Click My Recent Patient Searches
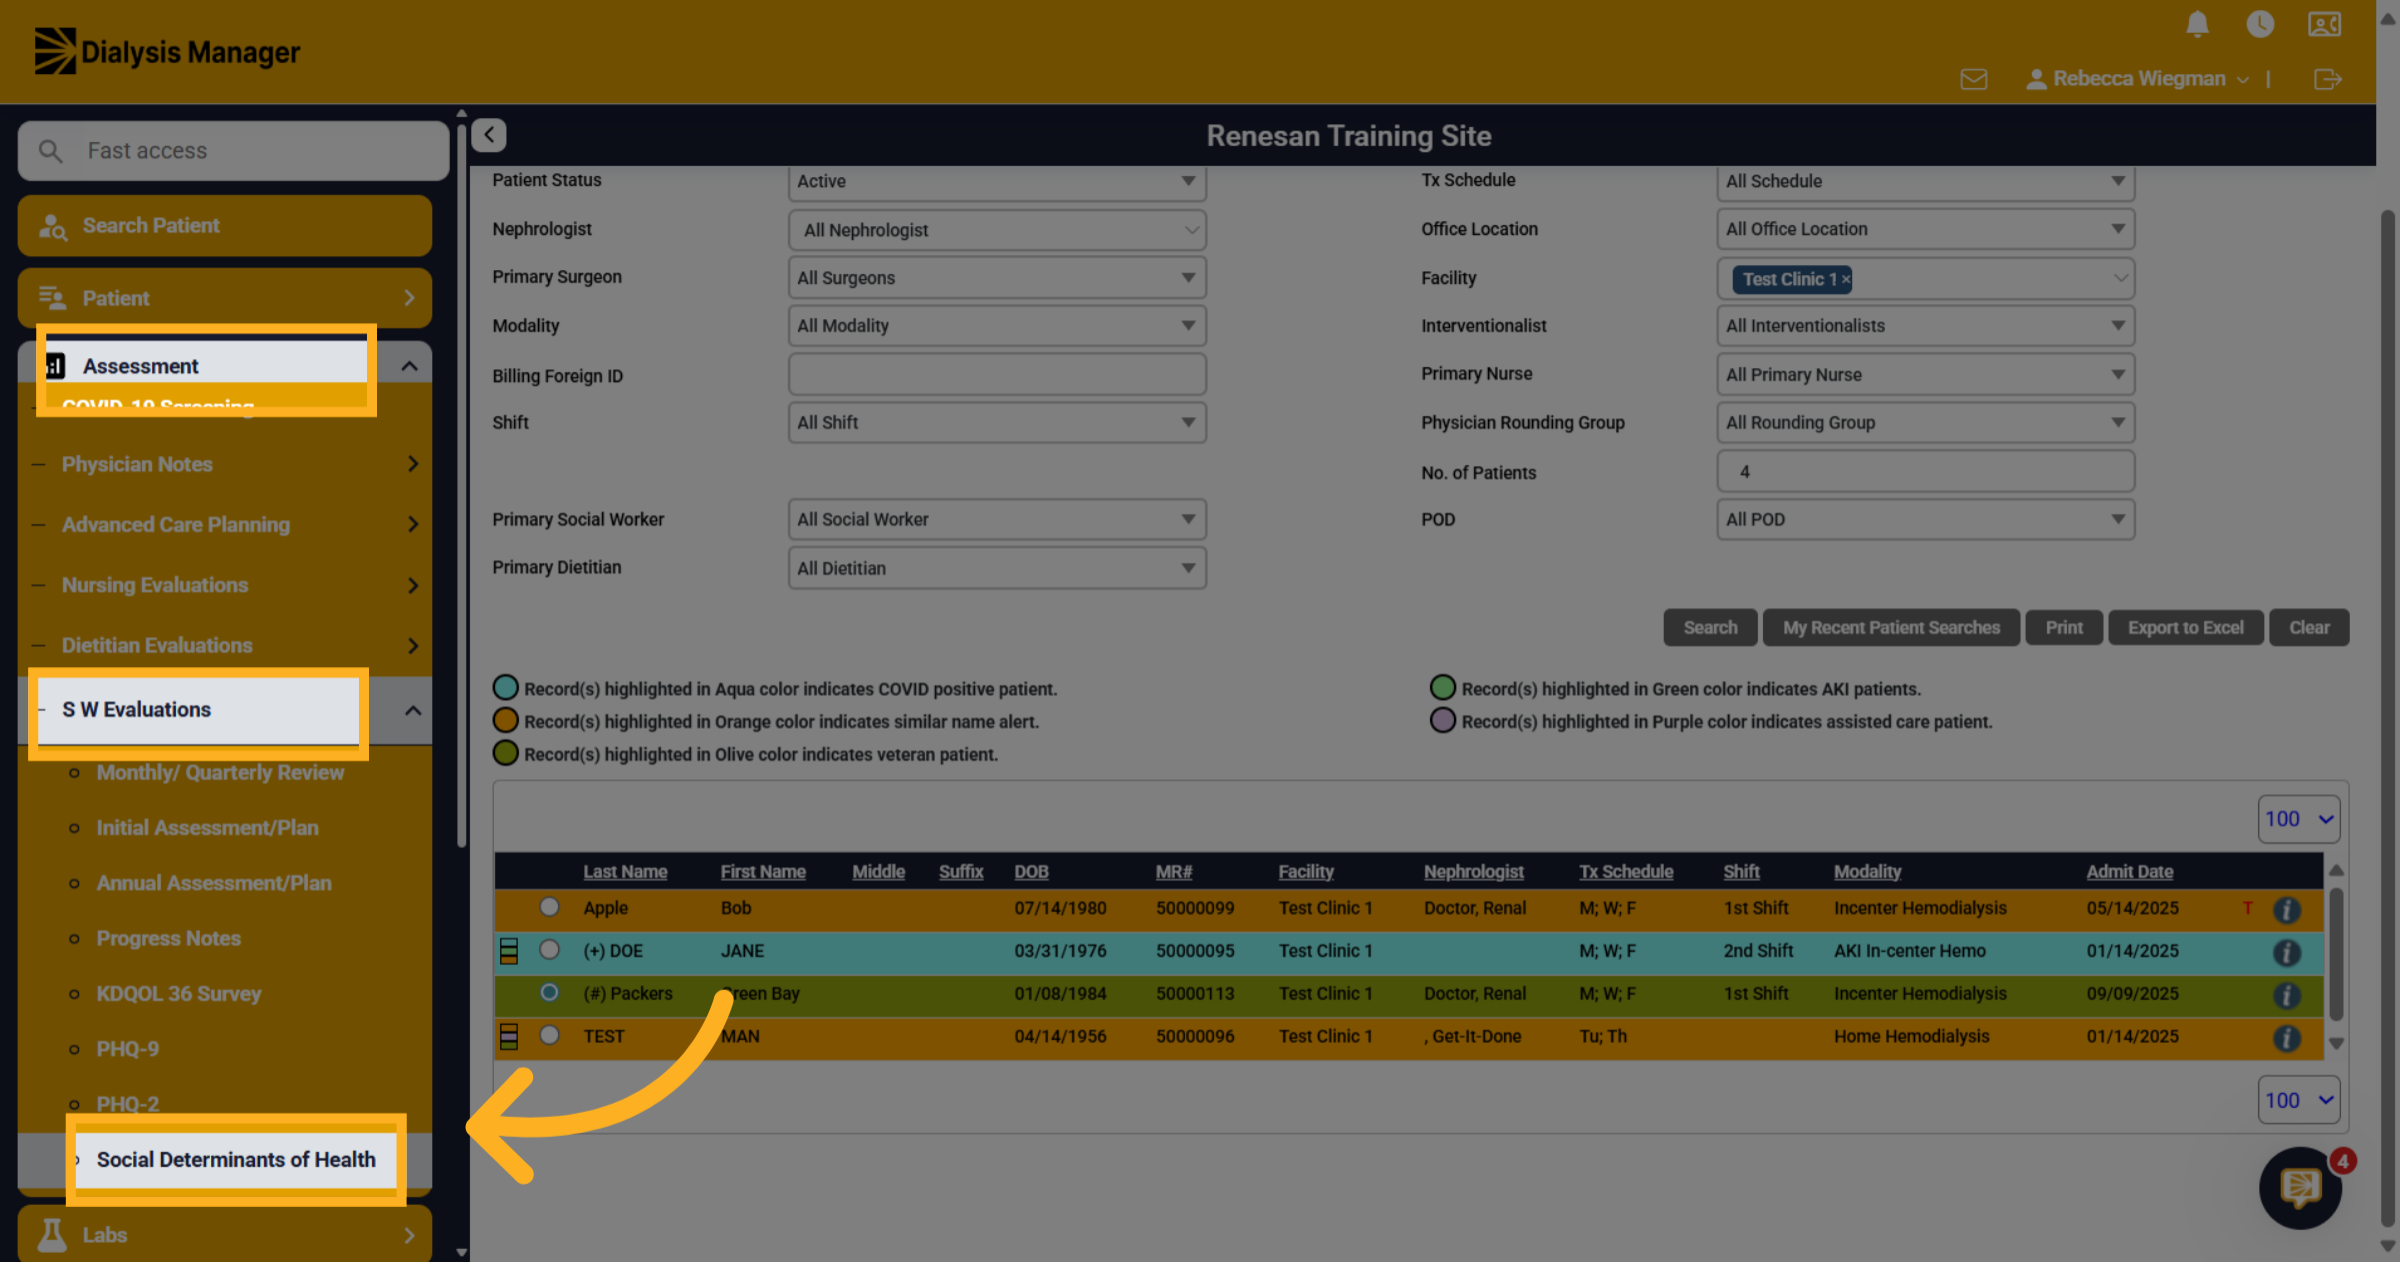The height and width of the screenshot is (1262, 2400). (1891, 628)
